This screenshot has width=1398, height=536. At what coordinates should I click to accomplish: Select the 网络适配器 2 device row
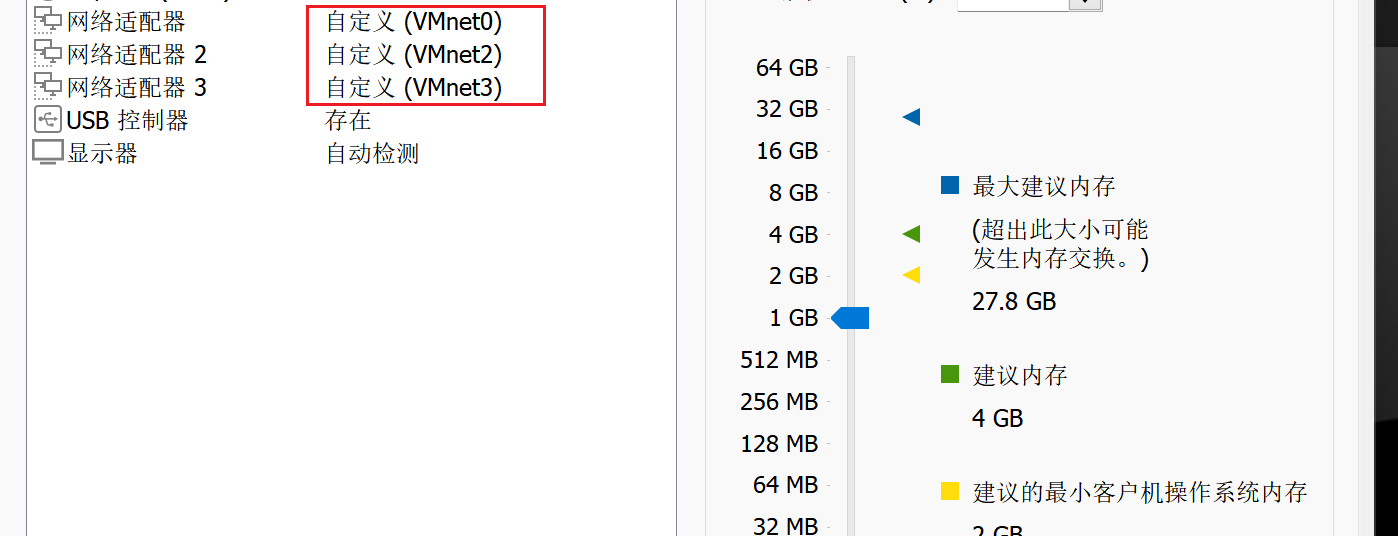[137, 54]
